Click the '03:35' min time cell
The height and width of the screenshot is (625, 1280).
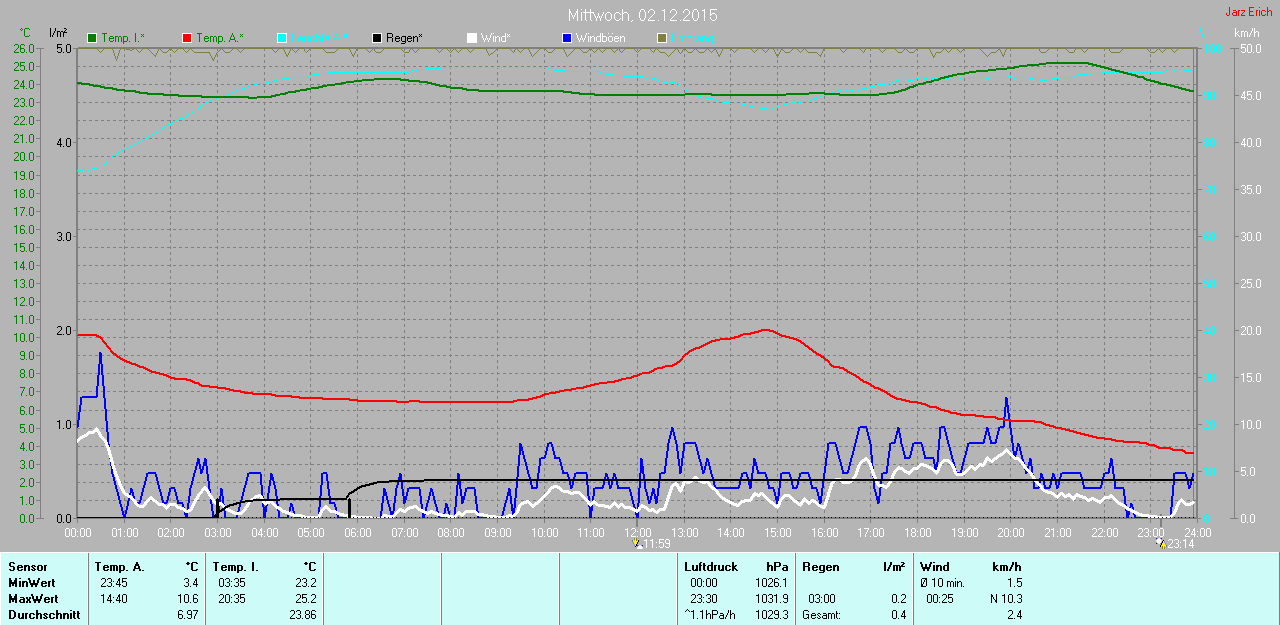(232, 583)
